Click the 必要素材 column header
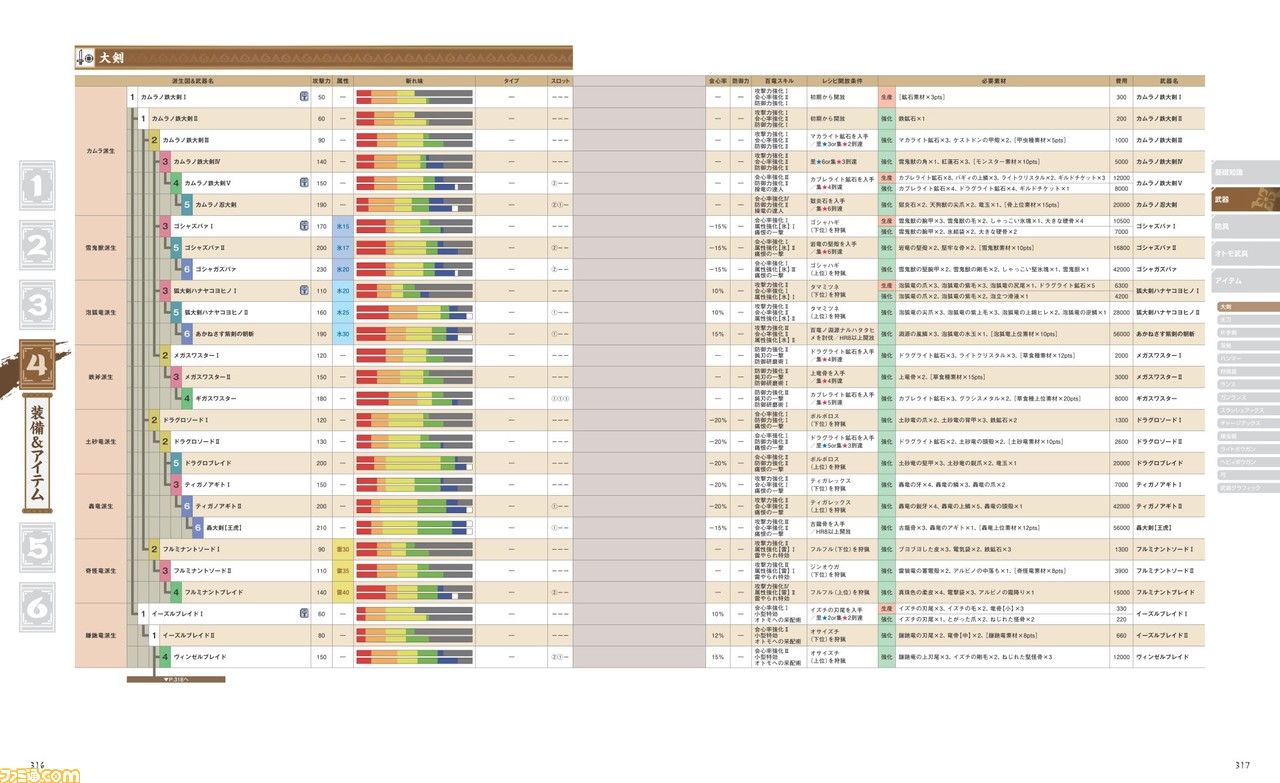Screen dimensions: 1280x783 (x=993, y=79)
